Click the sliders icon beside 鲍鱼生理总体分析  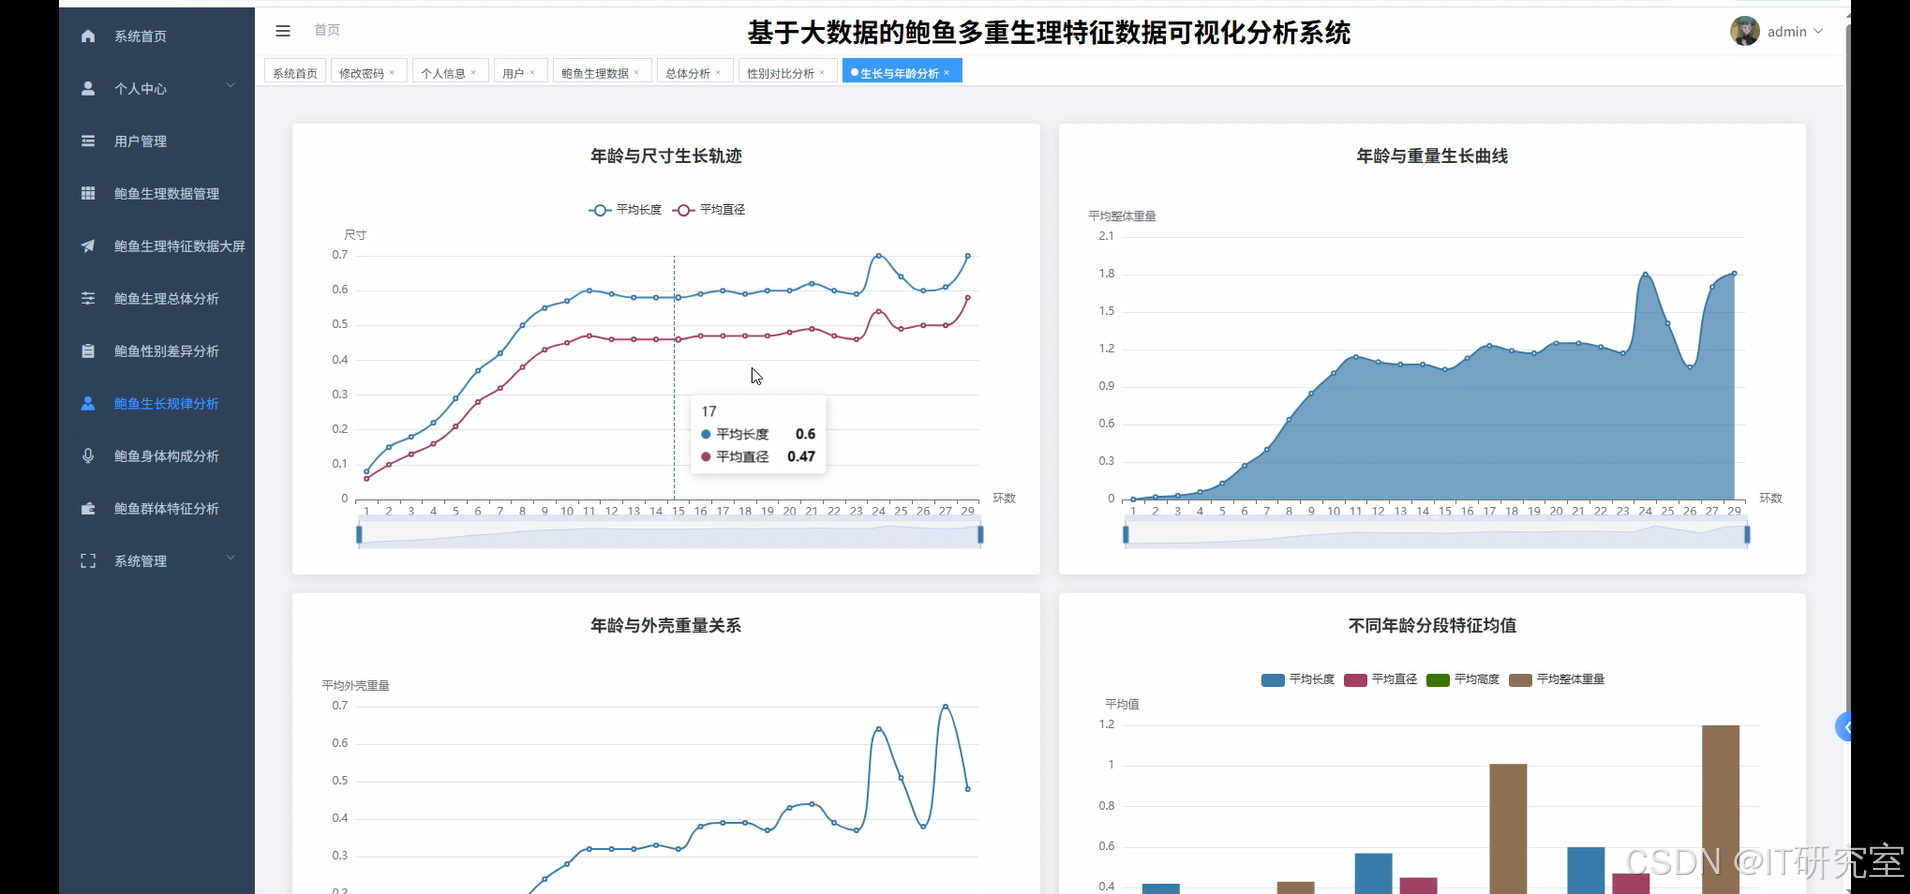pos(88,298)
